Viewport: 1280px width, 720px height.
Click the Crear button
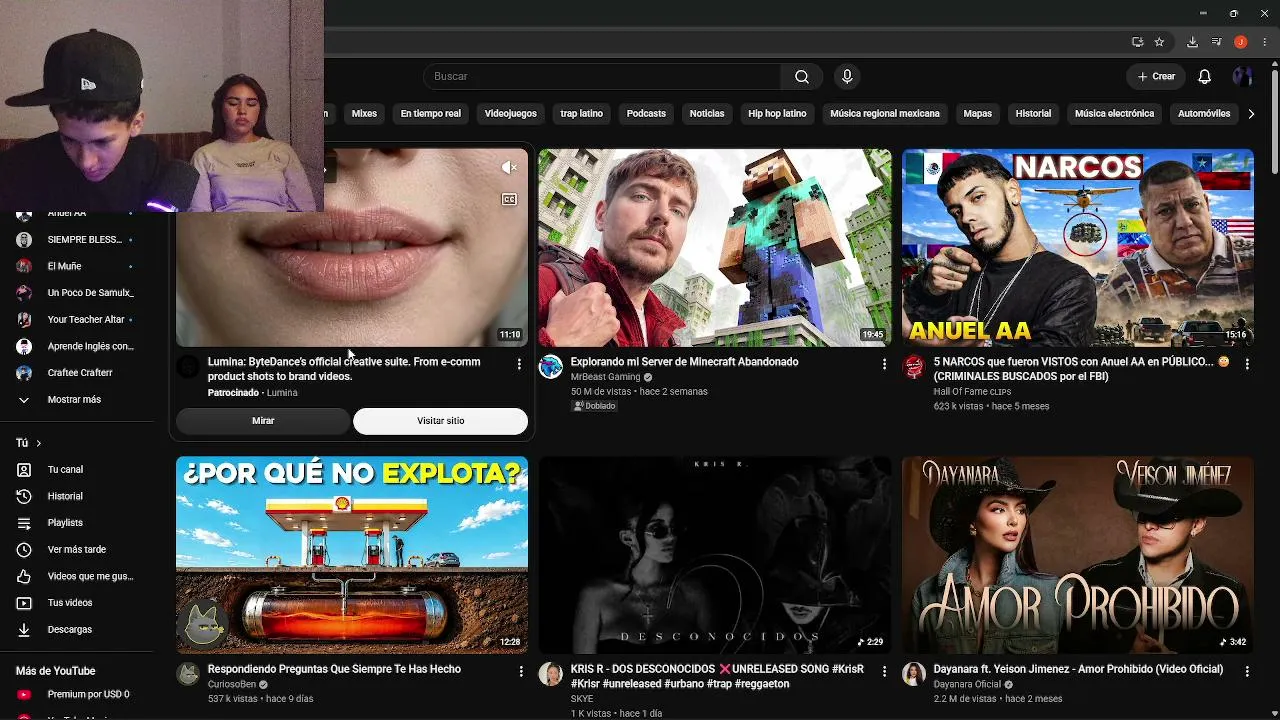[1156, 77]
